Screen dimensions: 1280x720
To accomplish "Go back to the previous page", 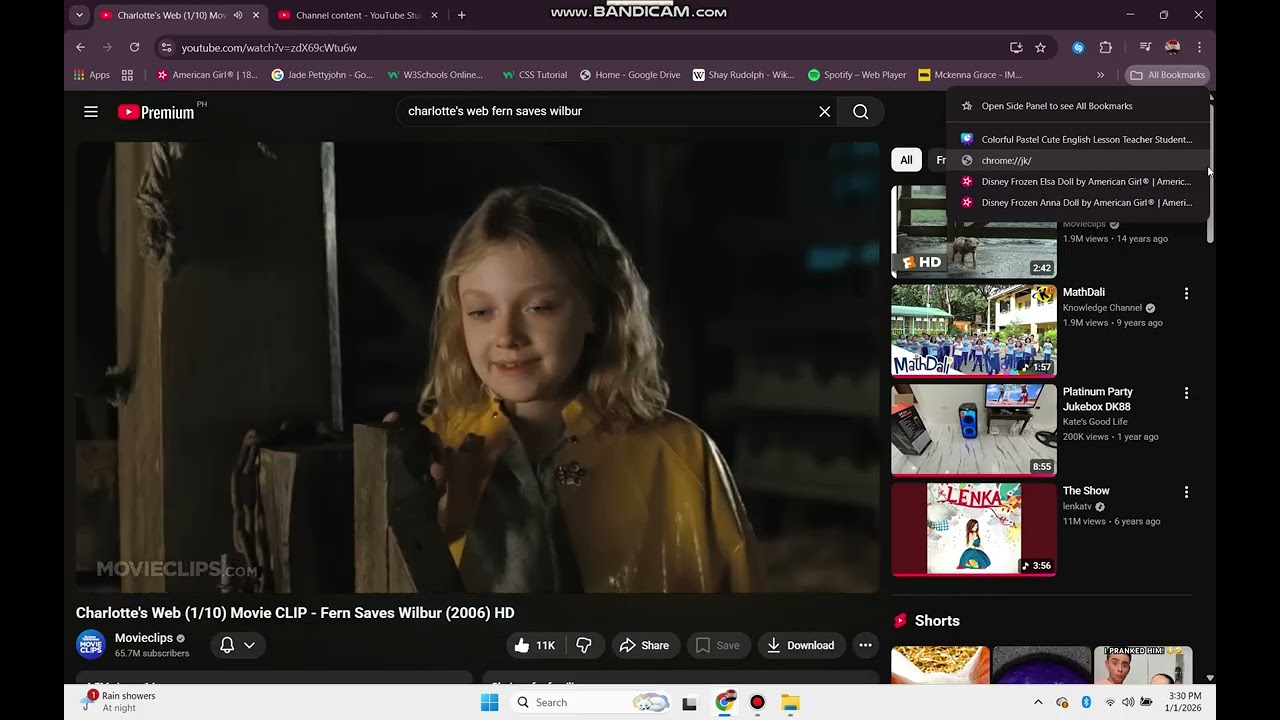I will pos(81,47).
